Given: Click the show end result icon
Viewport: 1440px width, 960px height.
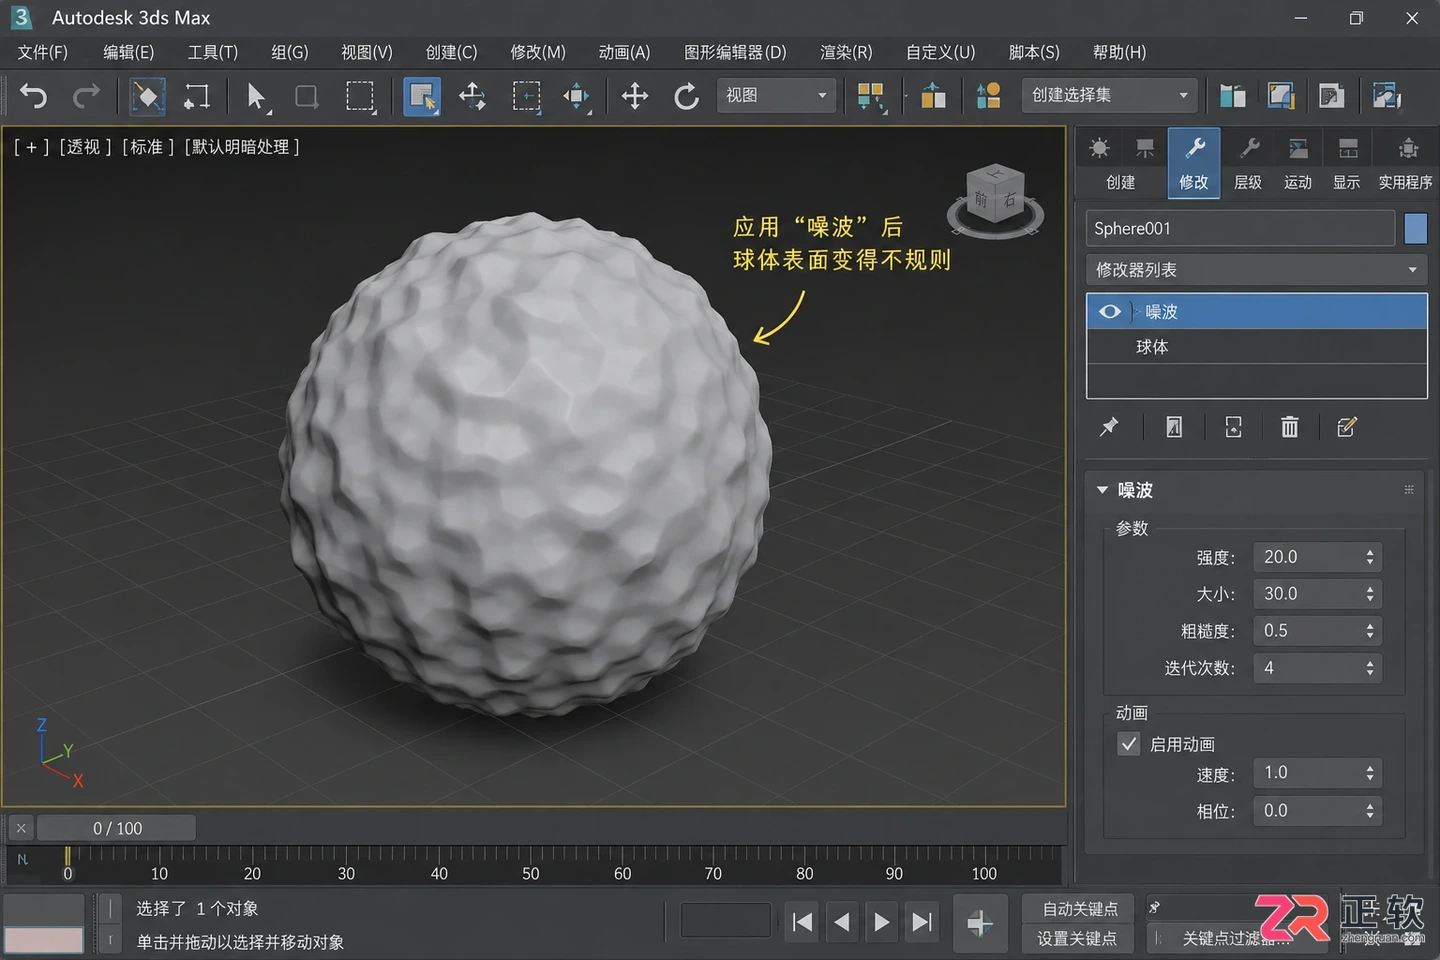Looking at the screenshot, I should point(1174,427).
